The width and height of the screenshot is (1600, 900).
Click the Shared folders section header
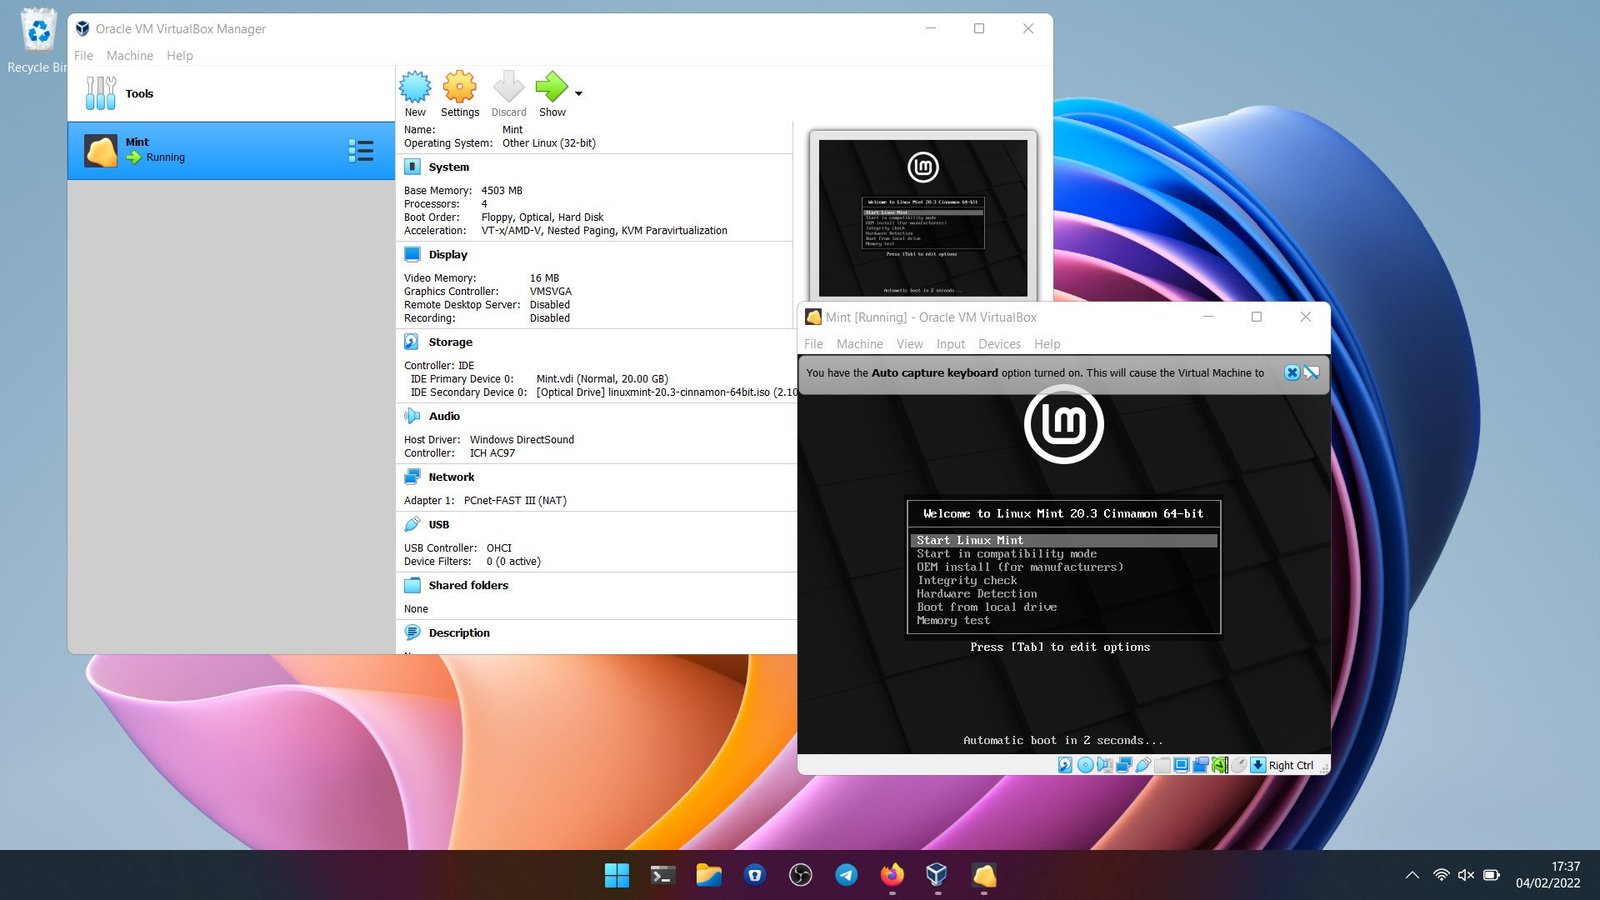[468, 586]
